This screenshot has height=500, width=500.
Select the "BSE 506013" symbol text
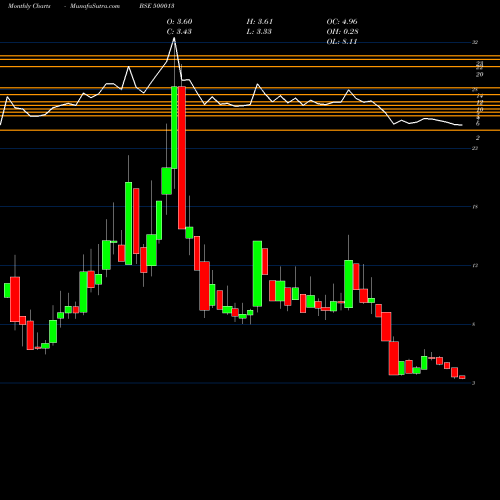pyautogui.click(x=157, y=6)
